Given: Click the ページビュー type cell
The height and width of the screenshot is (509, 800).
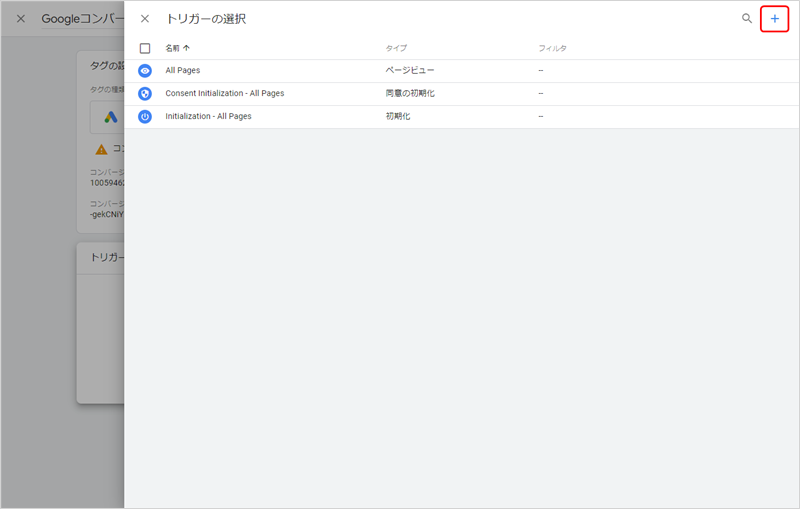Looking at the screenshot, I should coord(410,70).
